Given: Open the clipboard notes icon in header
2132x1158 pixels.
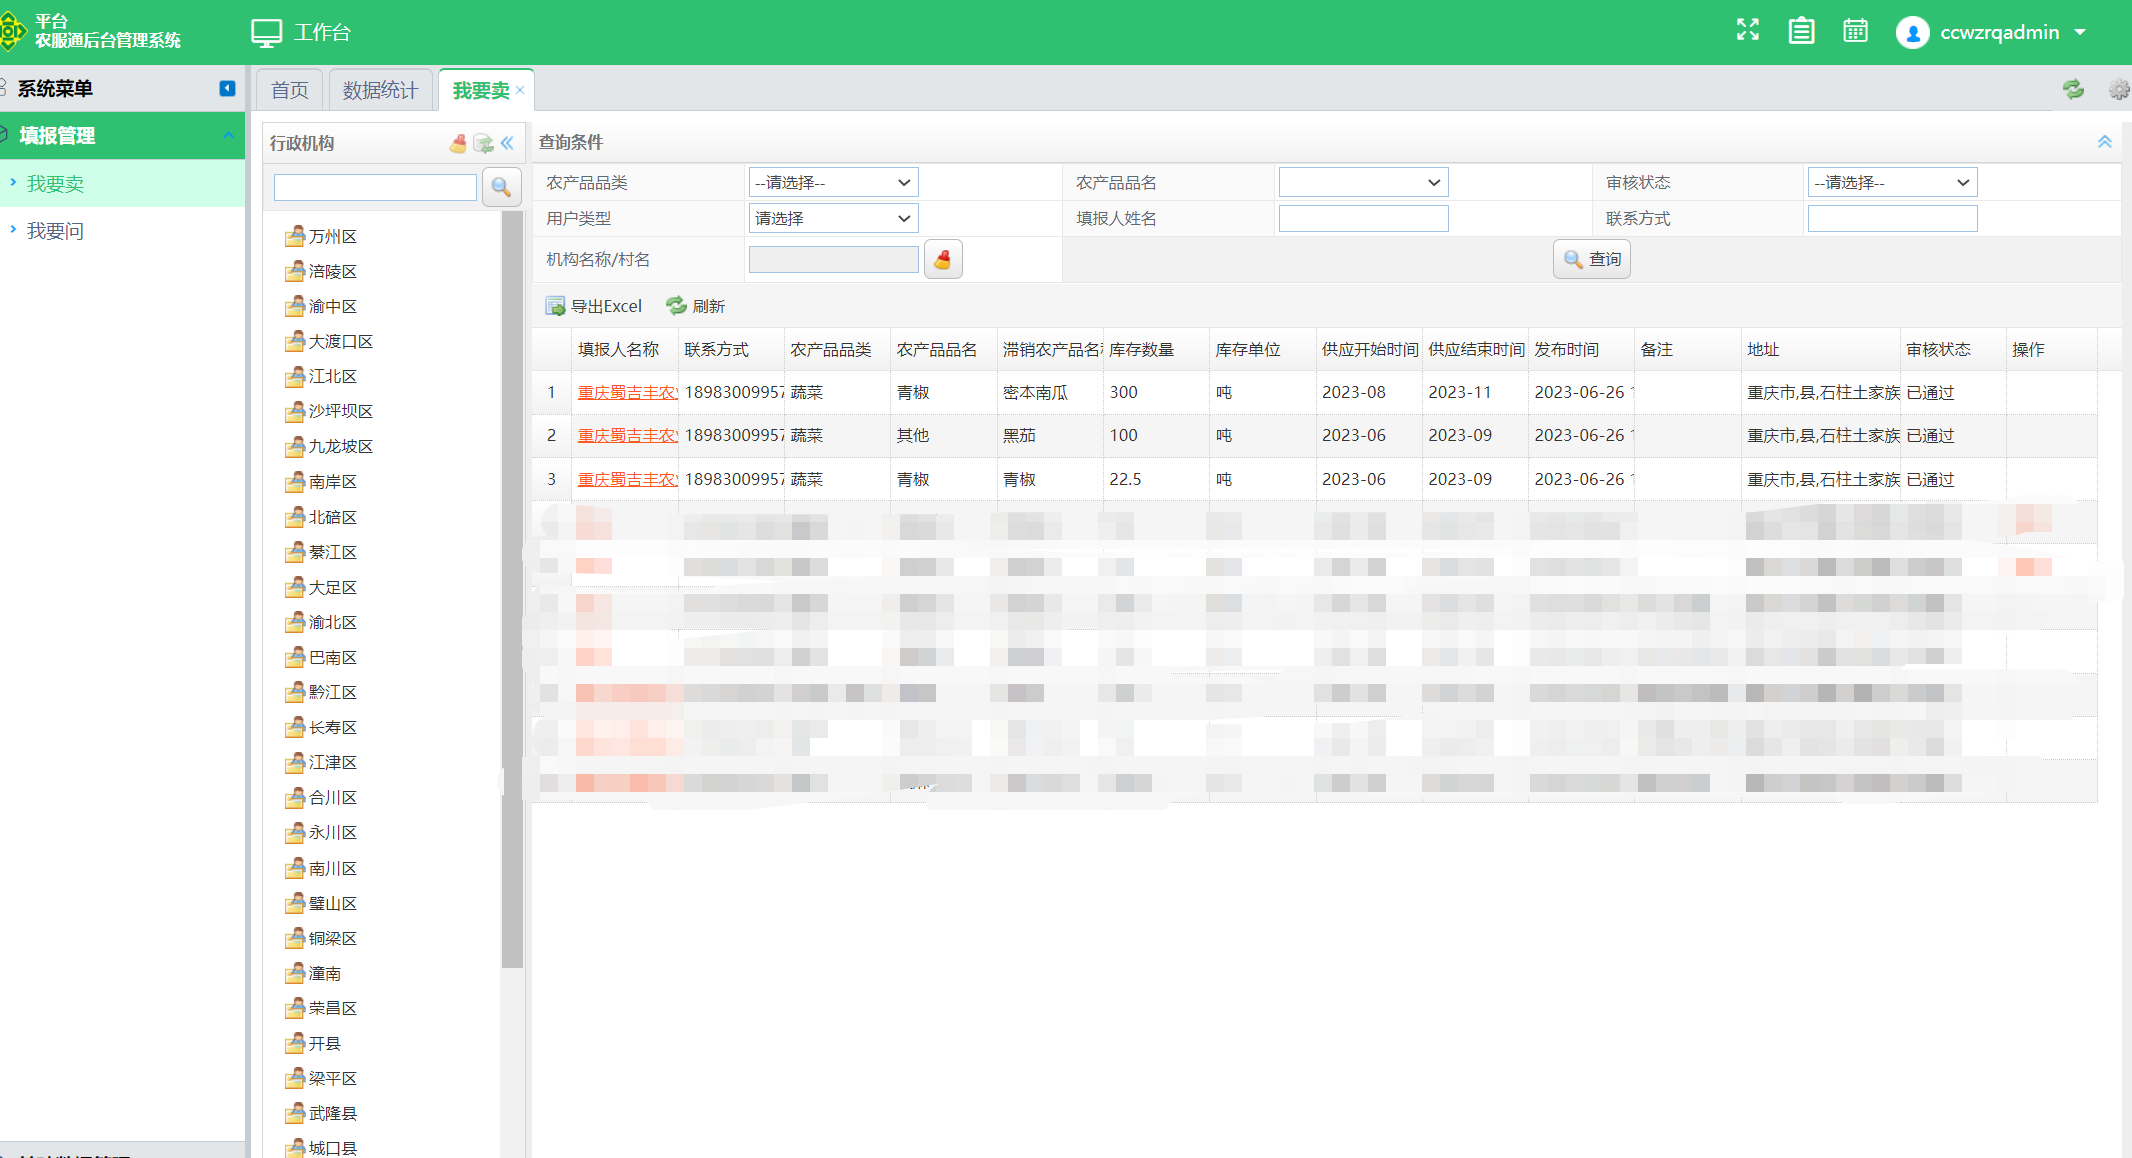Looking at the screenshot, I should (x=1801, y=31).
